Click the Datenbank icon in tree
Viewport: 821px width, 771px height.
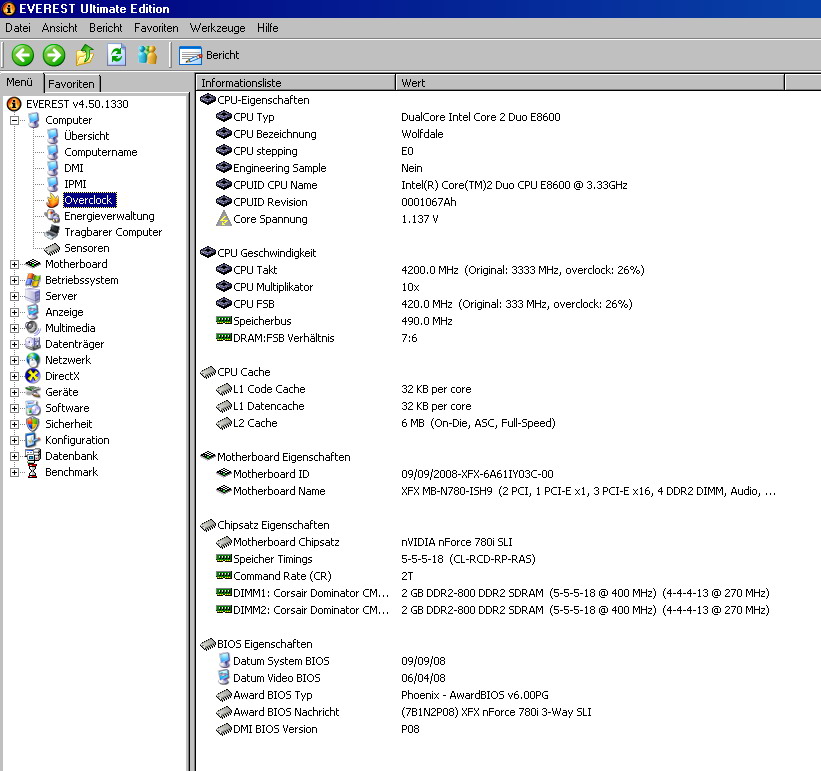coord(32,456)
